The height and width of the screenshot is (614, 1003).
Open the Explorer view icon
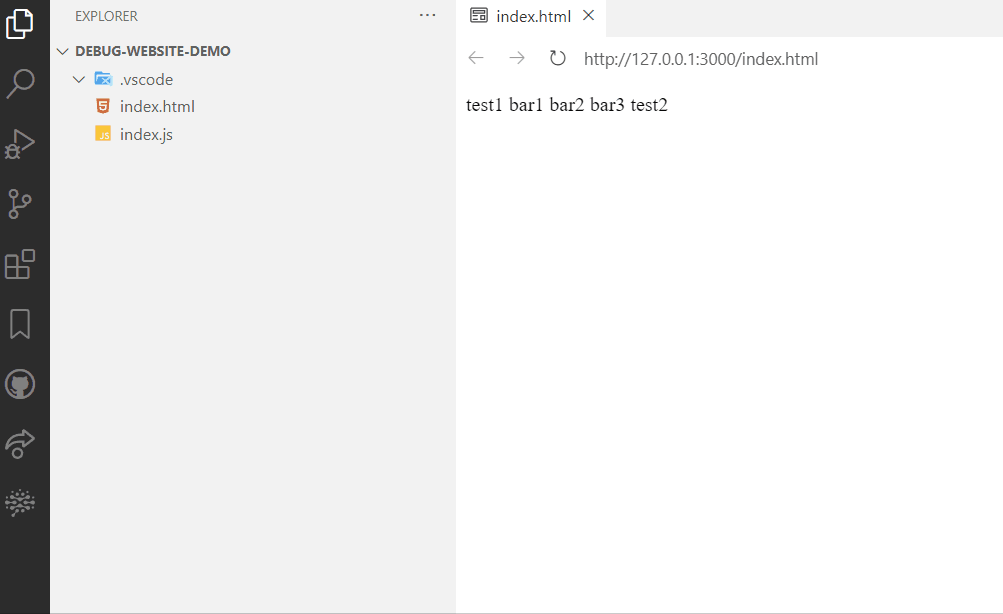(x=20, y=24)
